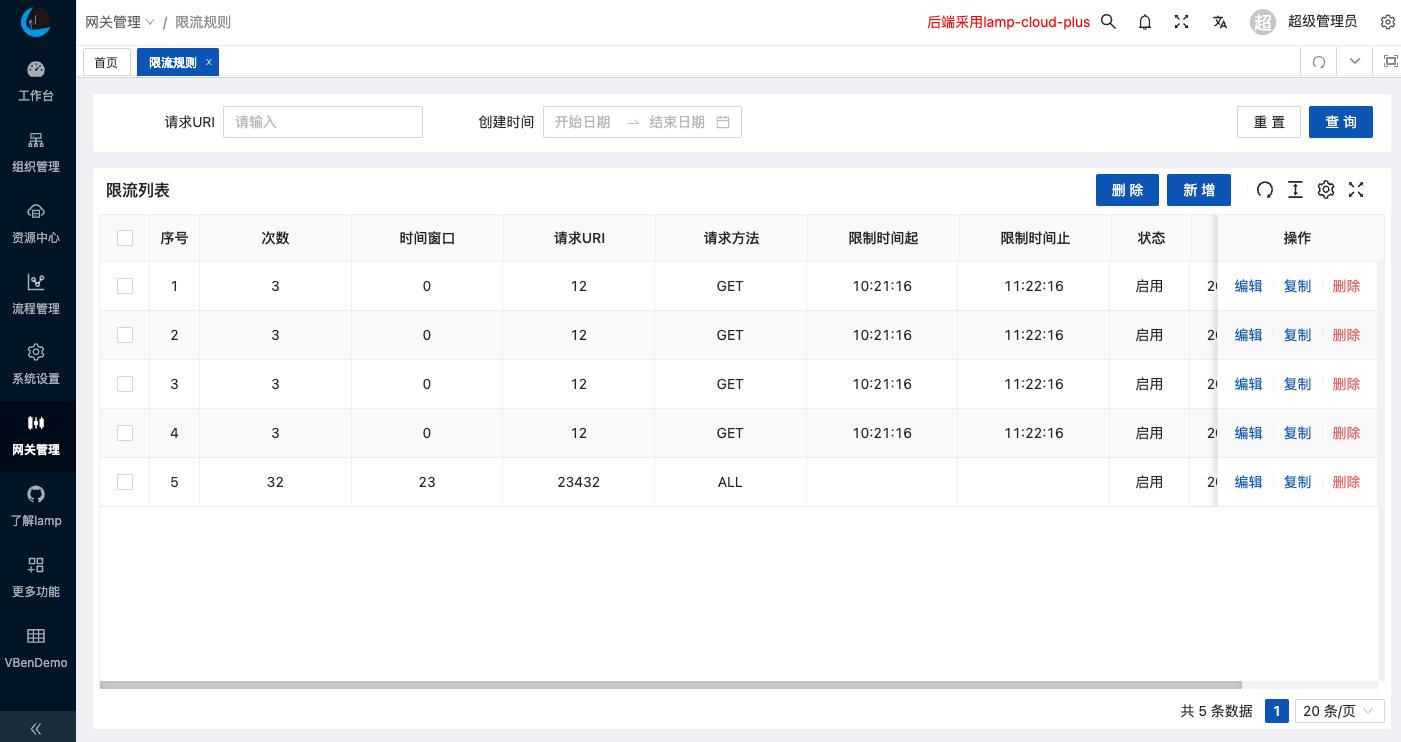Screen dimensions: 1401x742
Task: Open the 工作台 sidebar section
Action: click(36, 81)
